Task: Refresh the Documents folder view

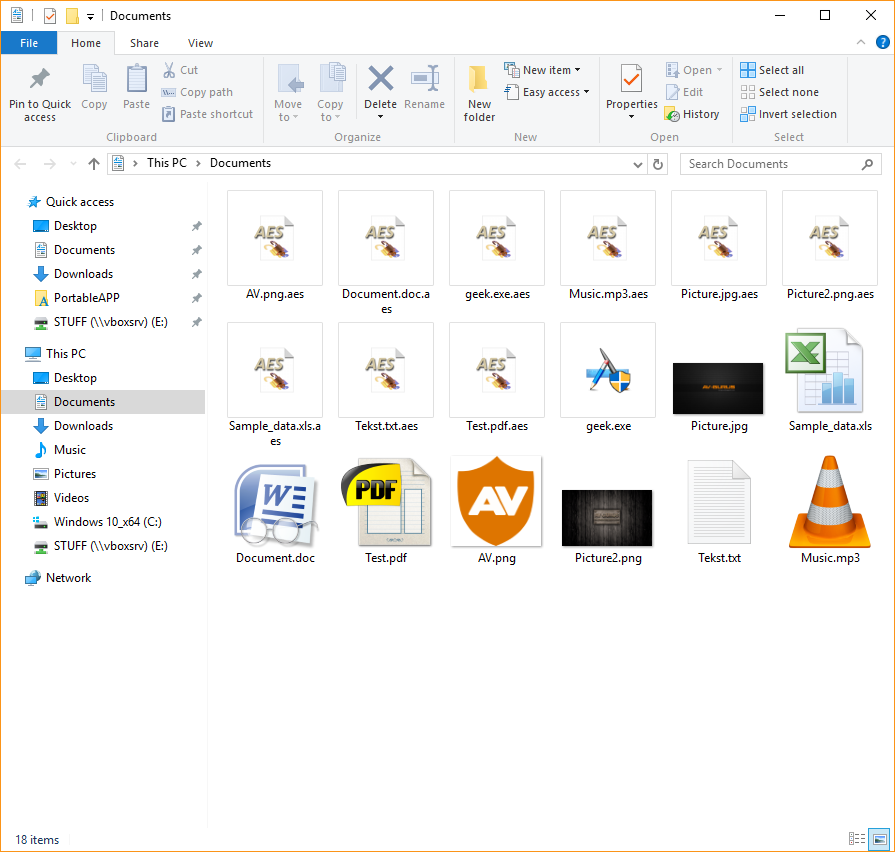Action: tap(658, 164)
